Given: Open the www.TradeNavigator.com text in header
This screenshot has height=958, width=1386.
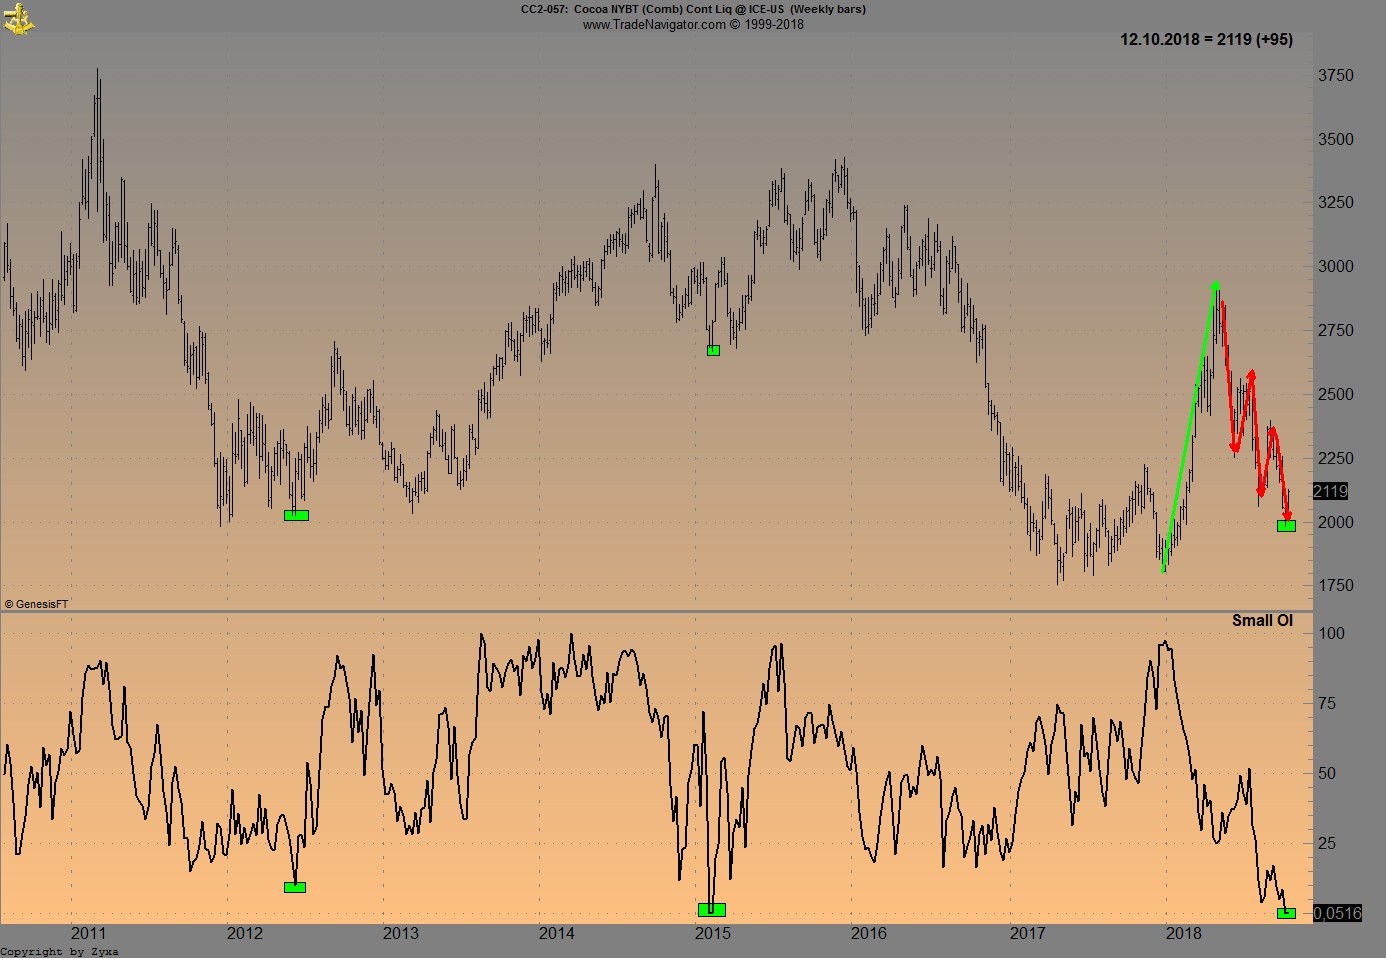Looking at the screenshot, I should [654, 24].
